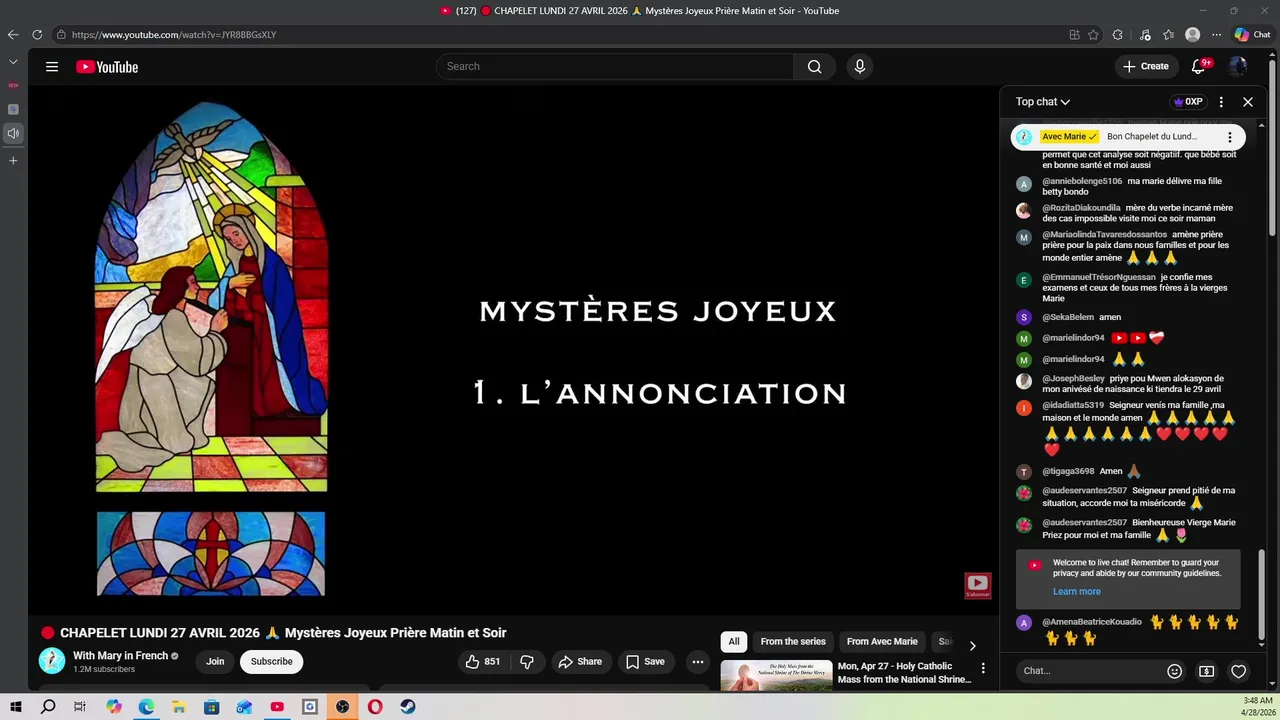This screenshot has width=1280, height=720.
Task: Click @anniebolenge5106 username in chat
Action: click(x=1082, y=181)
